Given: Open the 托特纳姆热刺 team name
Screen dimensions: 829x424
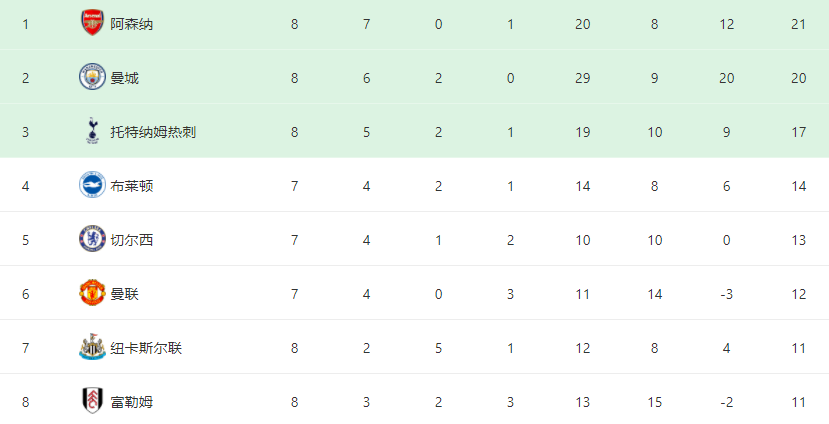Looking at the screenshot, I should [153, 132].
